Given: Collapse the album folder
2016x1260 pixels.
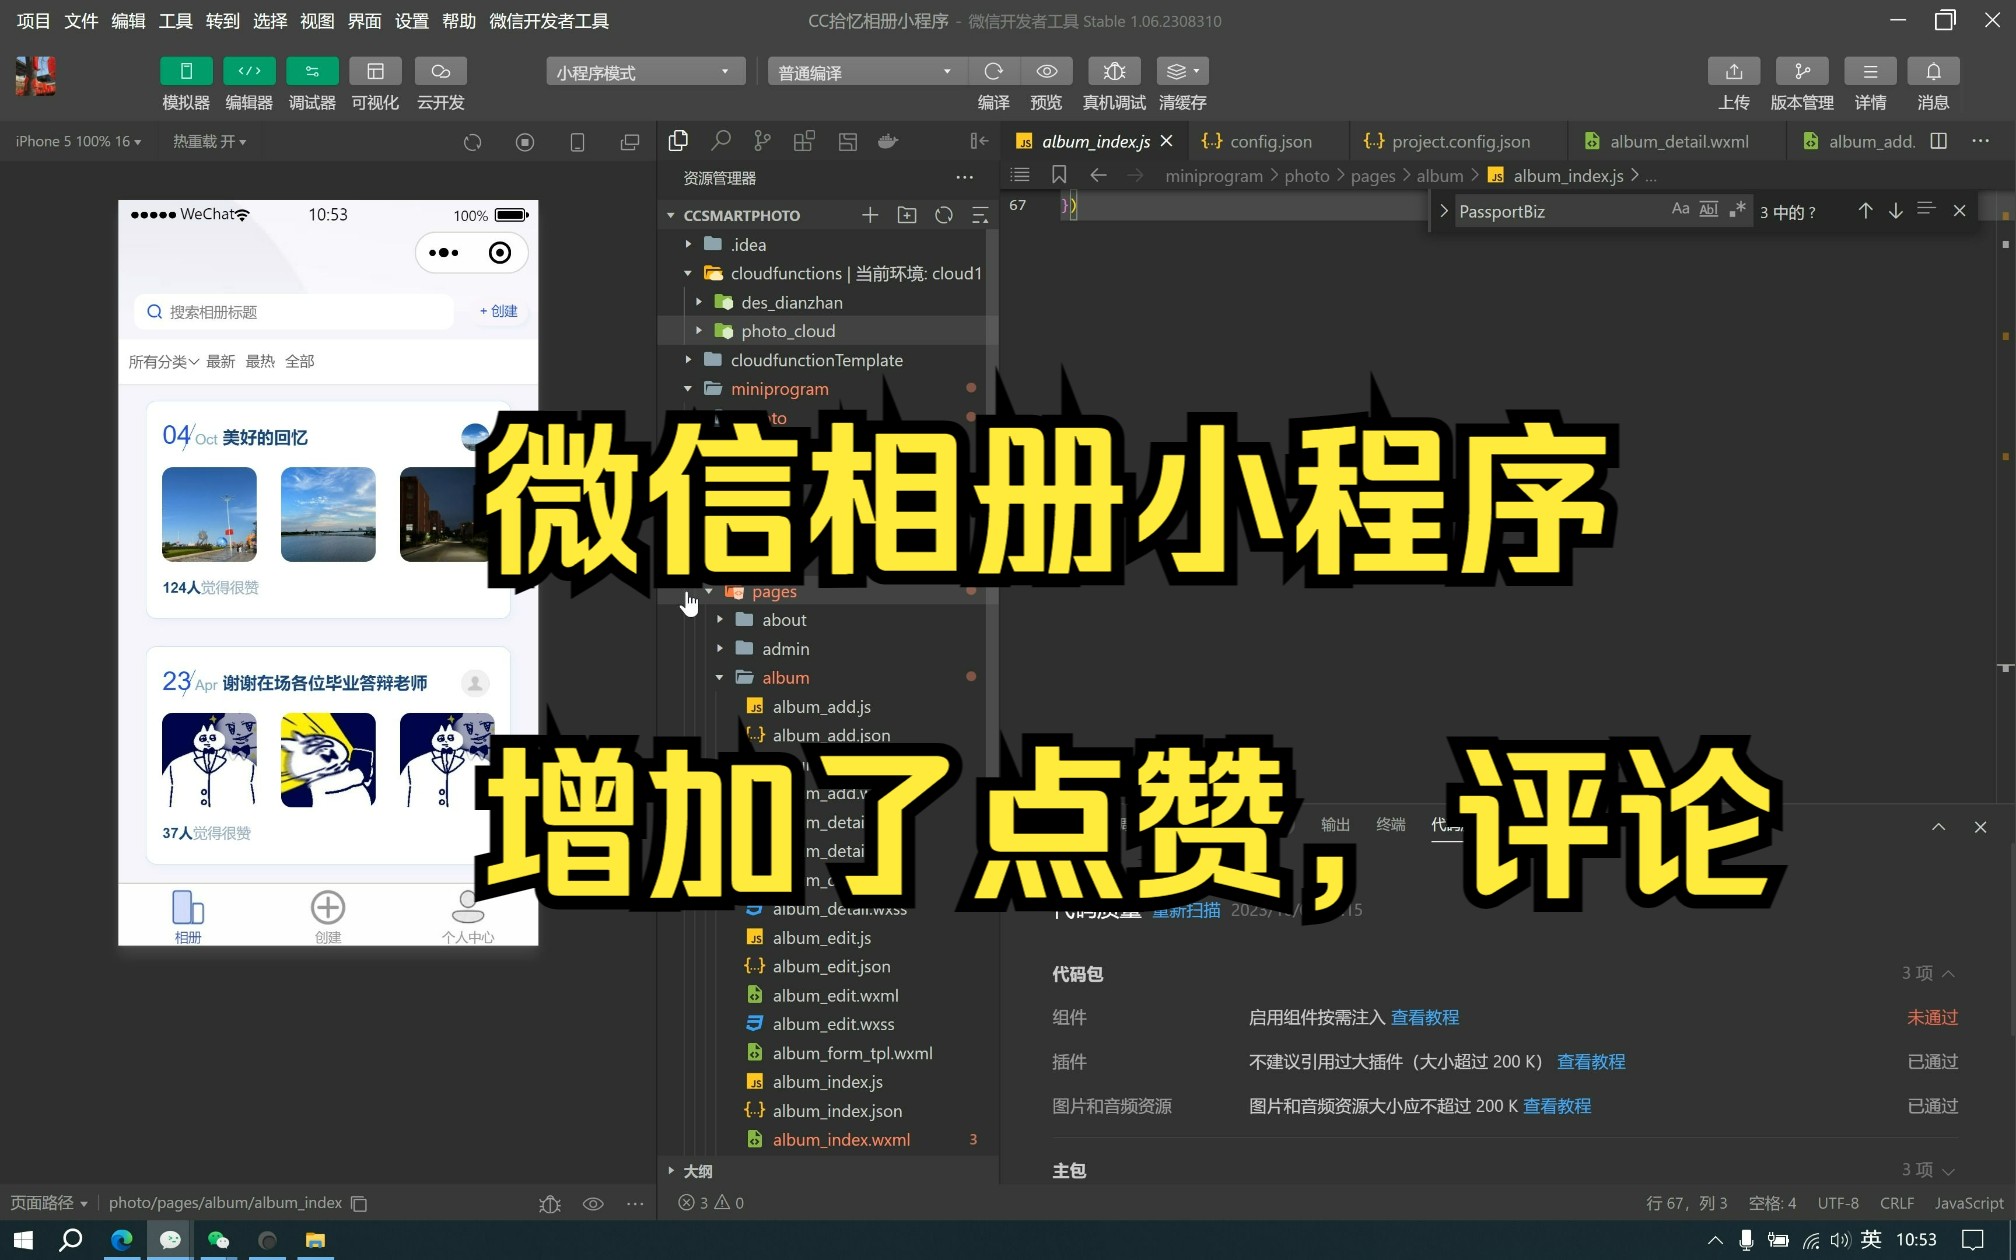Looking at the screenshot, I should pyautogui.click(x=720, y=677).
